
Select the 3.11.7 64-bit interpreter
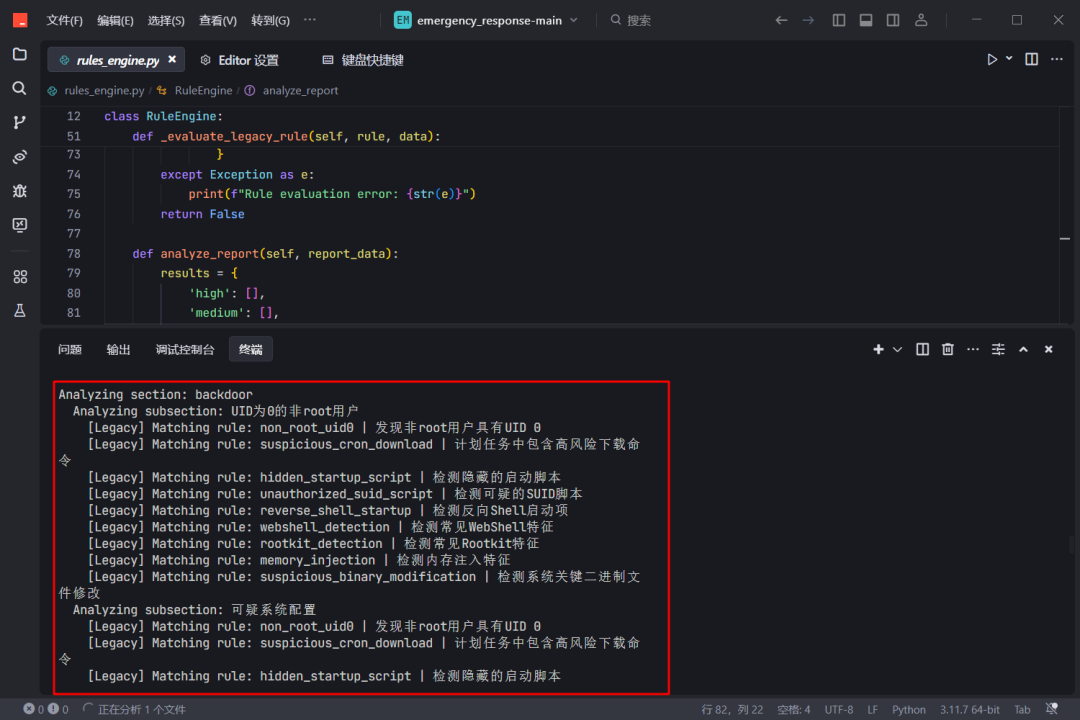tap(970, 709)
